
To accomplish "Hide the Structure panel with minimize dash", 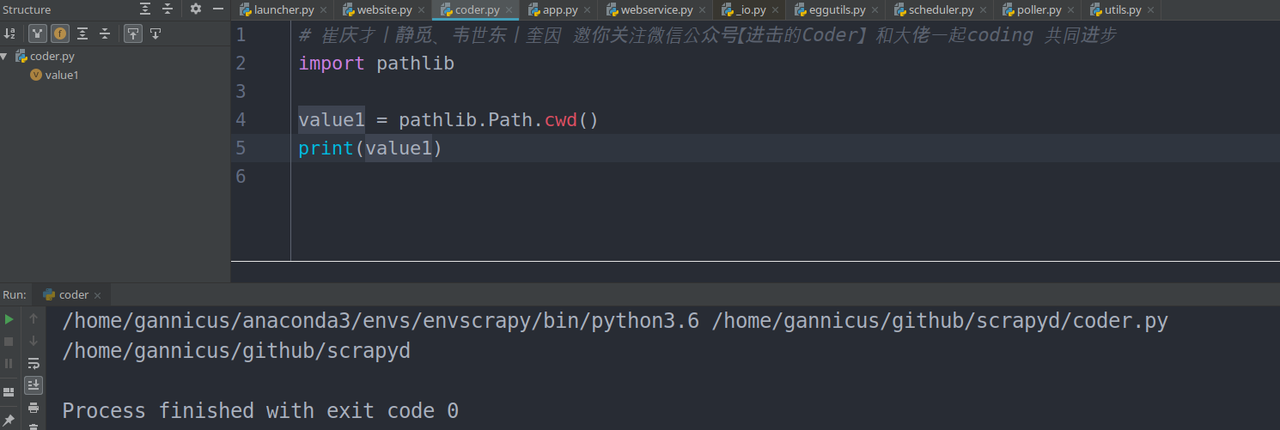I will click(218, 9).
